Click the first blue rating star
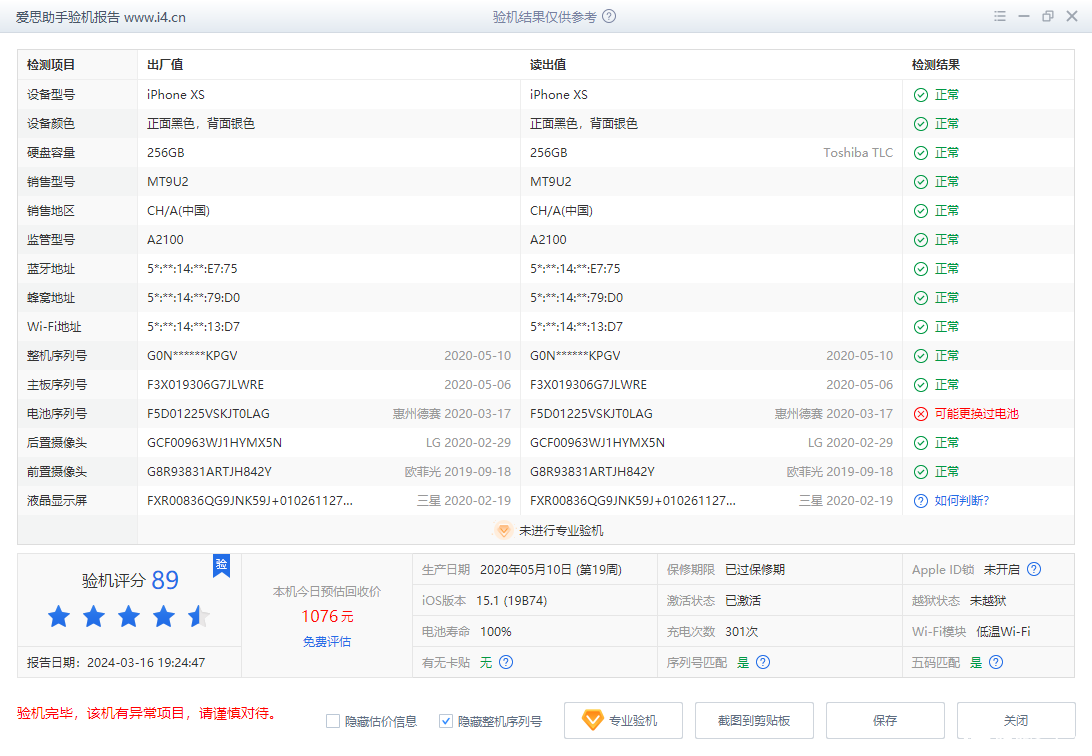This screenshot has width=1092, height=756. [x=59, y=616]
